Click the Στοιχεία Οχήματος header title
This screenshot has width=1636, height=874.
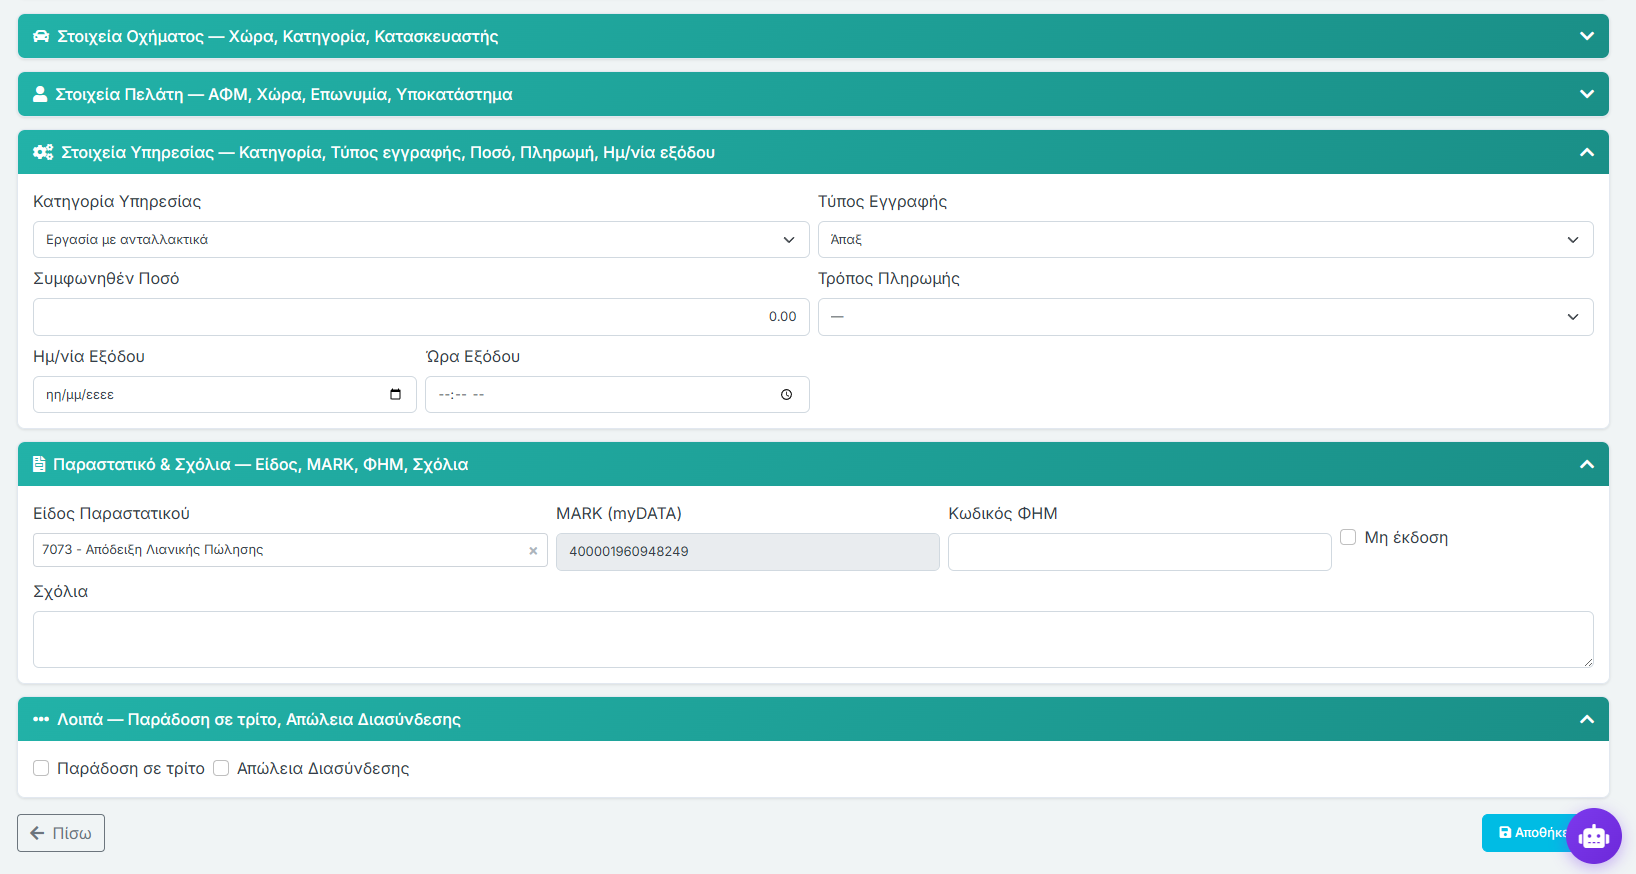[278, 36]
